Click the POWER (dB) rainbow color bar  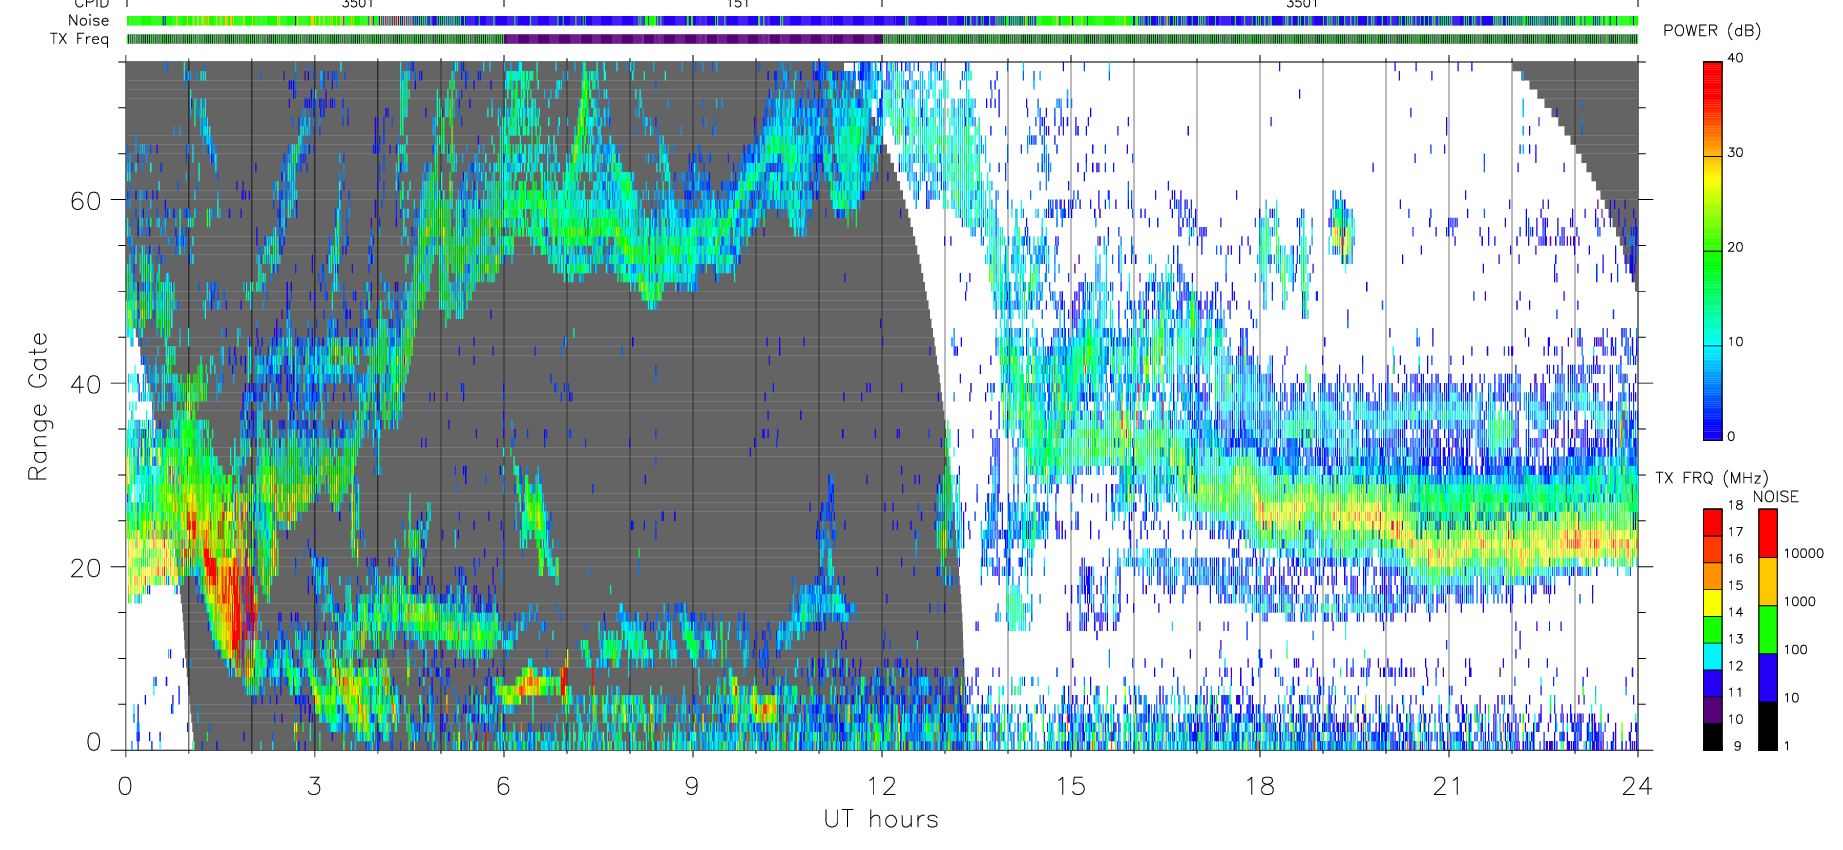pos(1713,251)
